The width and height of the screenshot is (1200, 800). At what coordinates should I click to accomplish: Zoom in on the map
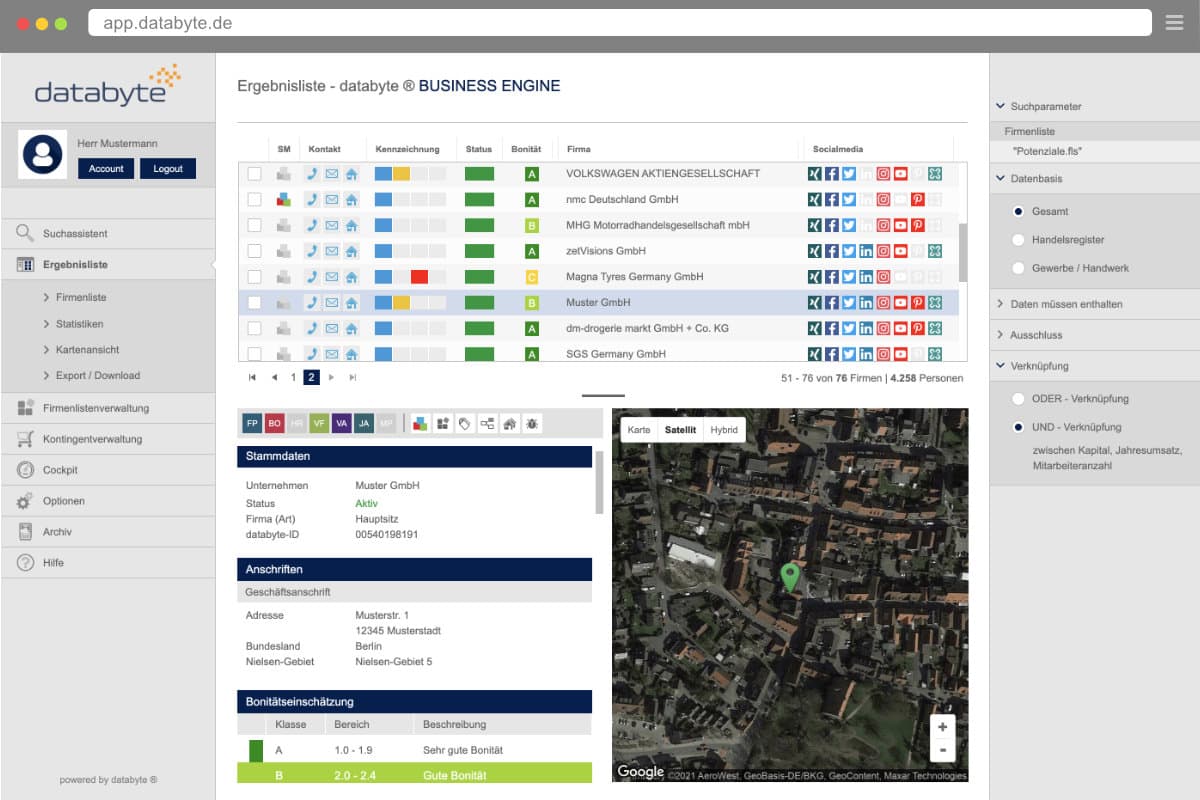[942, 727]
